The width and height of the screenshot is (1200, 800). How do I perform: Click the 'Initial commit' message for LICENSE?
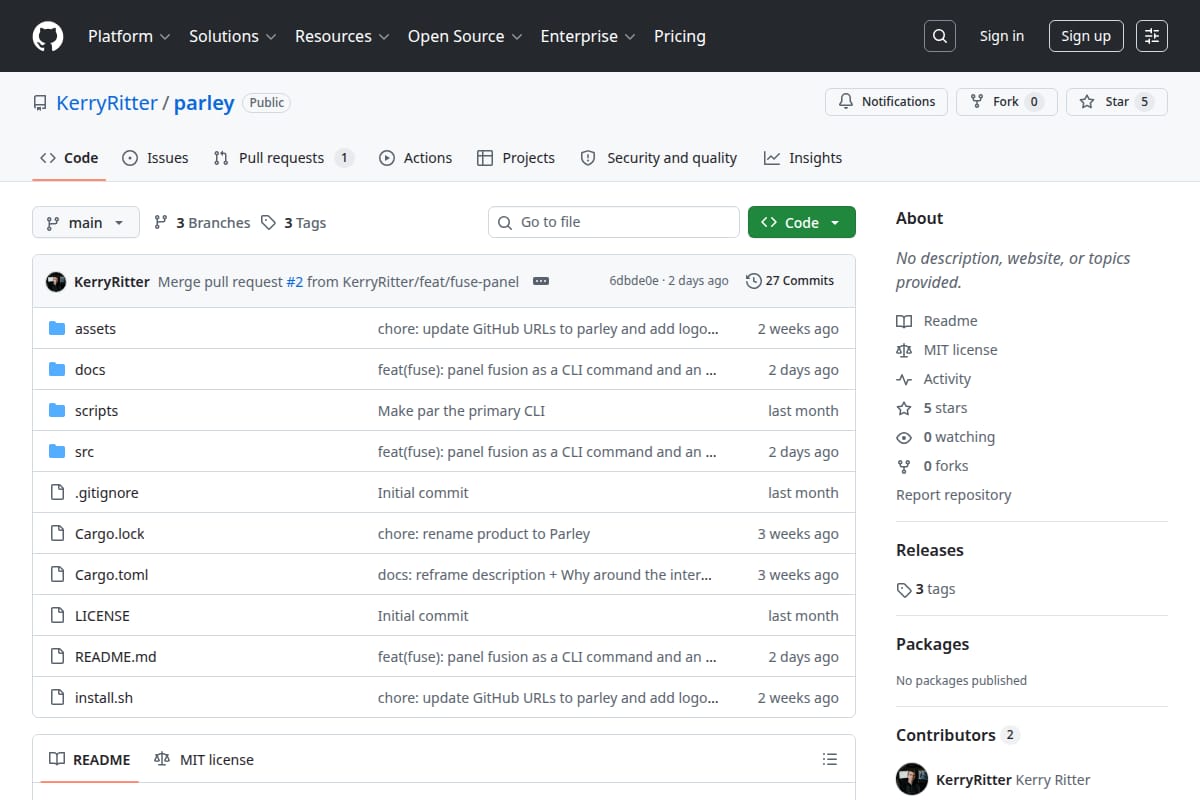(423, 616)
